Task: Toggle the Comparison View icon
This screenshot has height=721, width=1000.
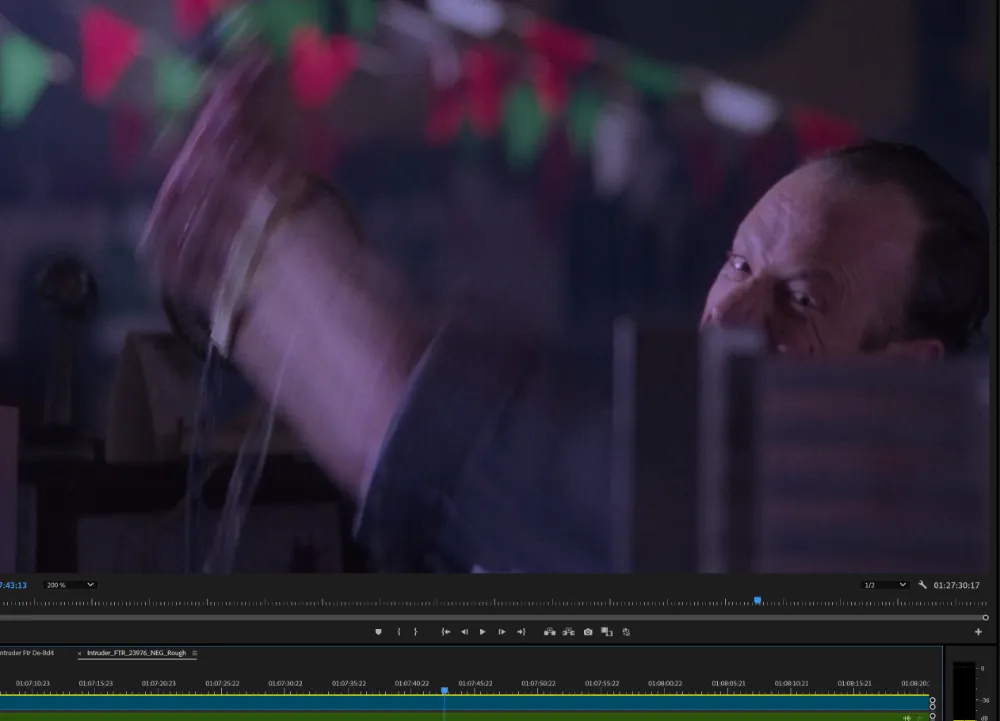Action: coord(607,632)
